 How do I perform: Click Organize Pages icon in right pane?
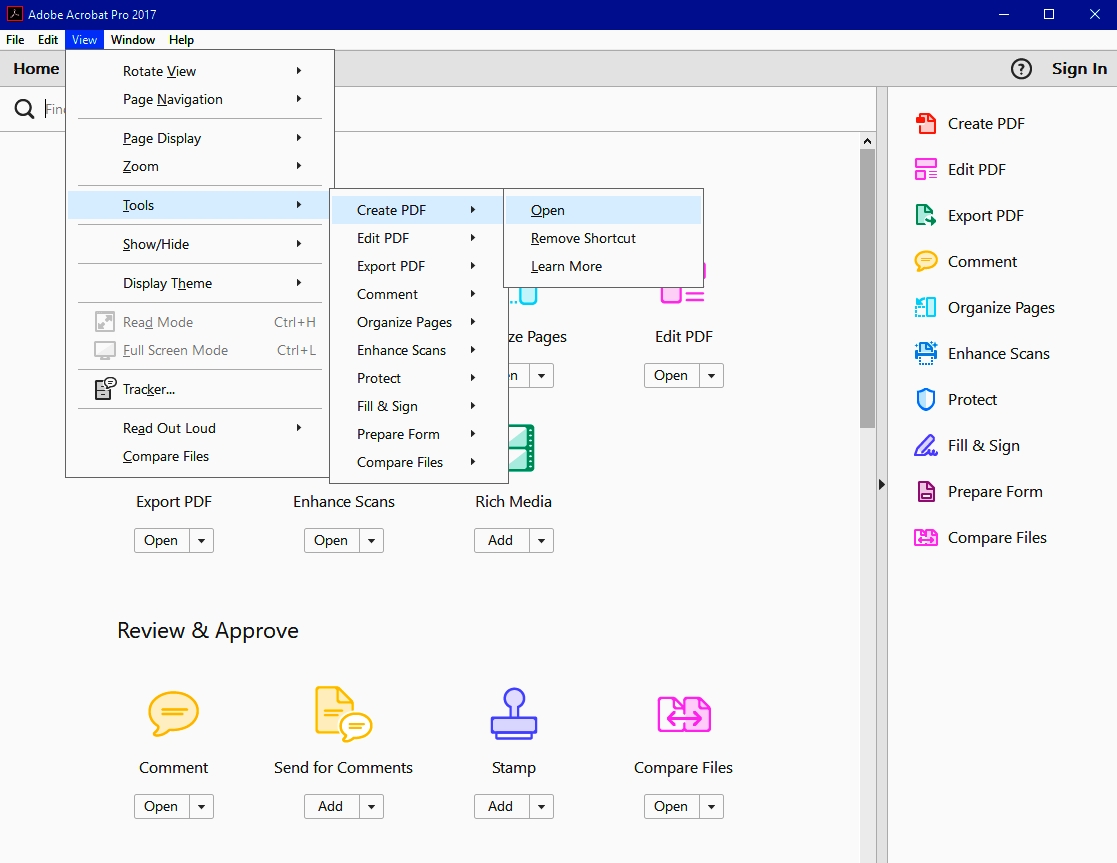[x=925, y=307]
